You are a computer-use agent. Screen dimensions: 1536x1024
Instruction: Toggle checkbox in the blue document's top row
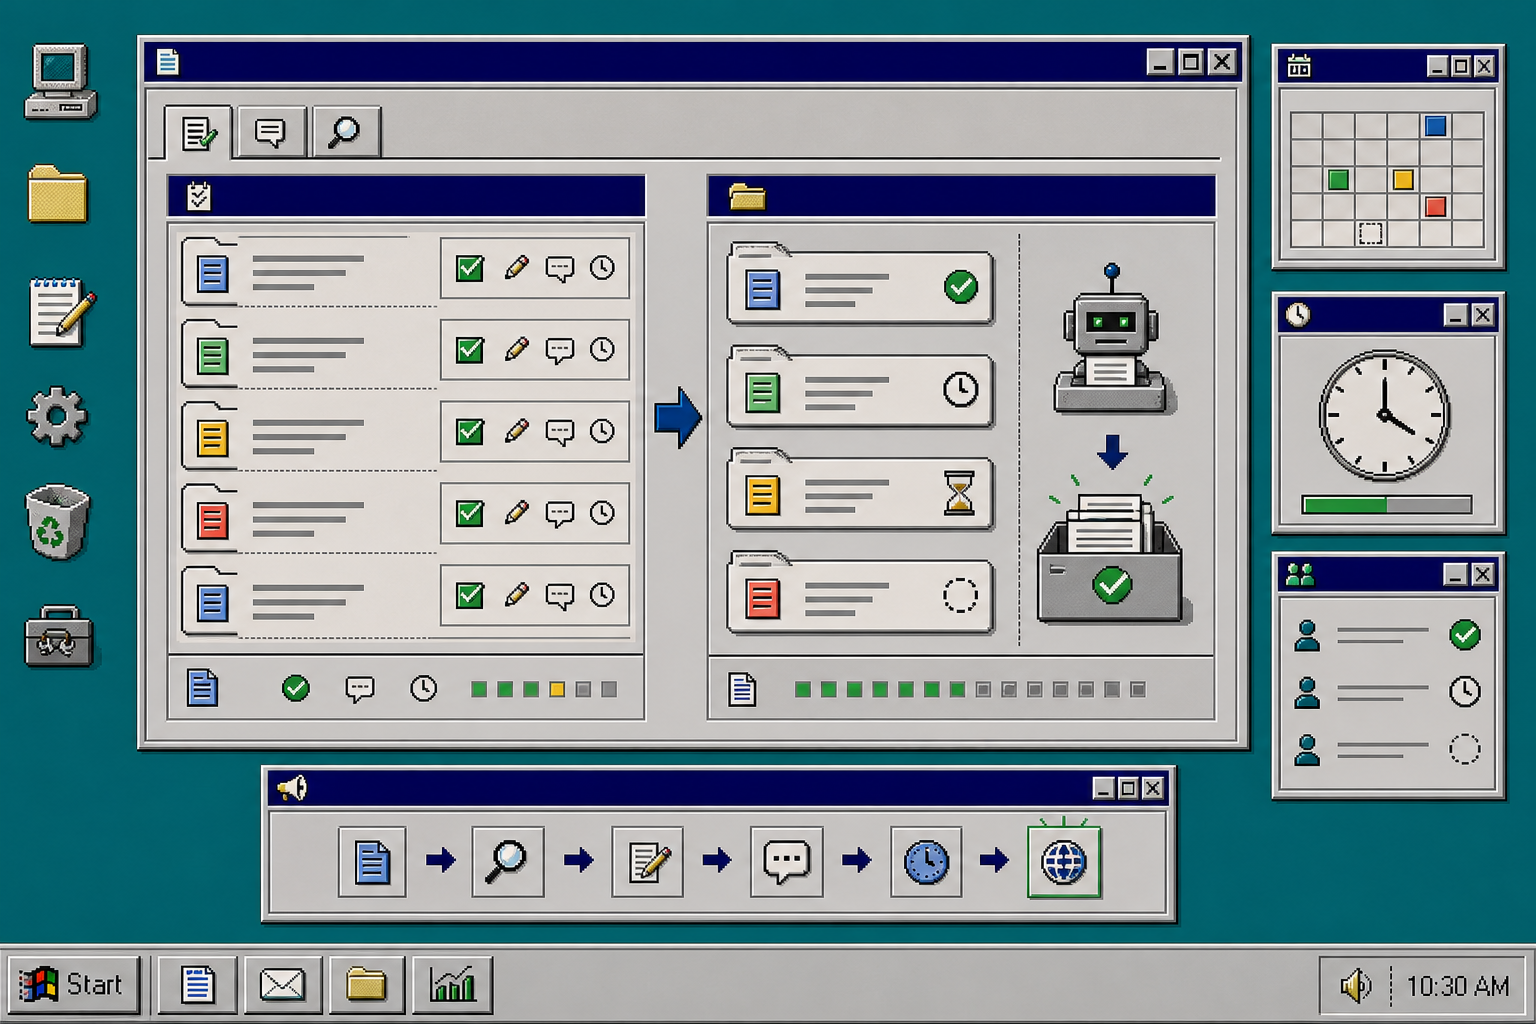point(470,268)
